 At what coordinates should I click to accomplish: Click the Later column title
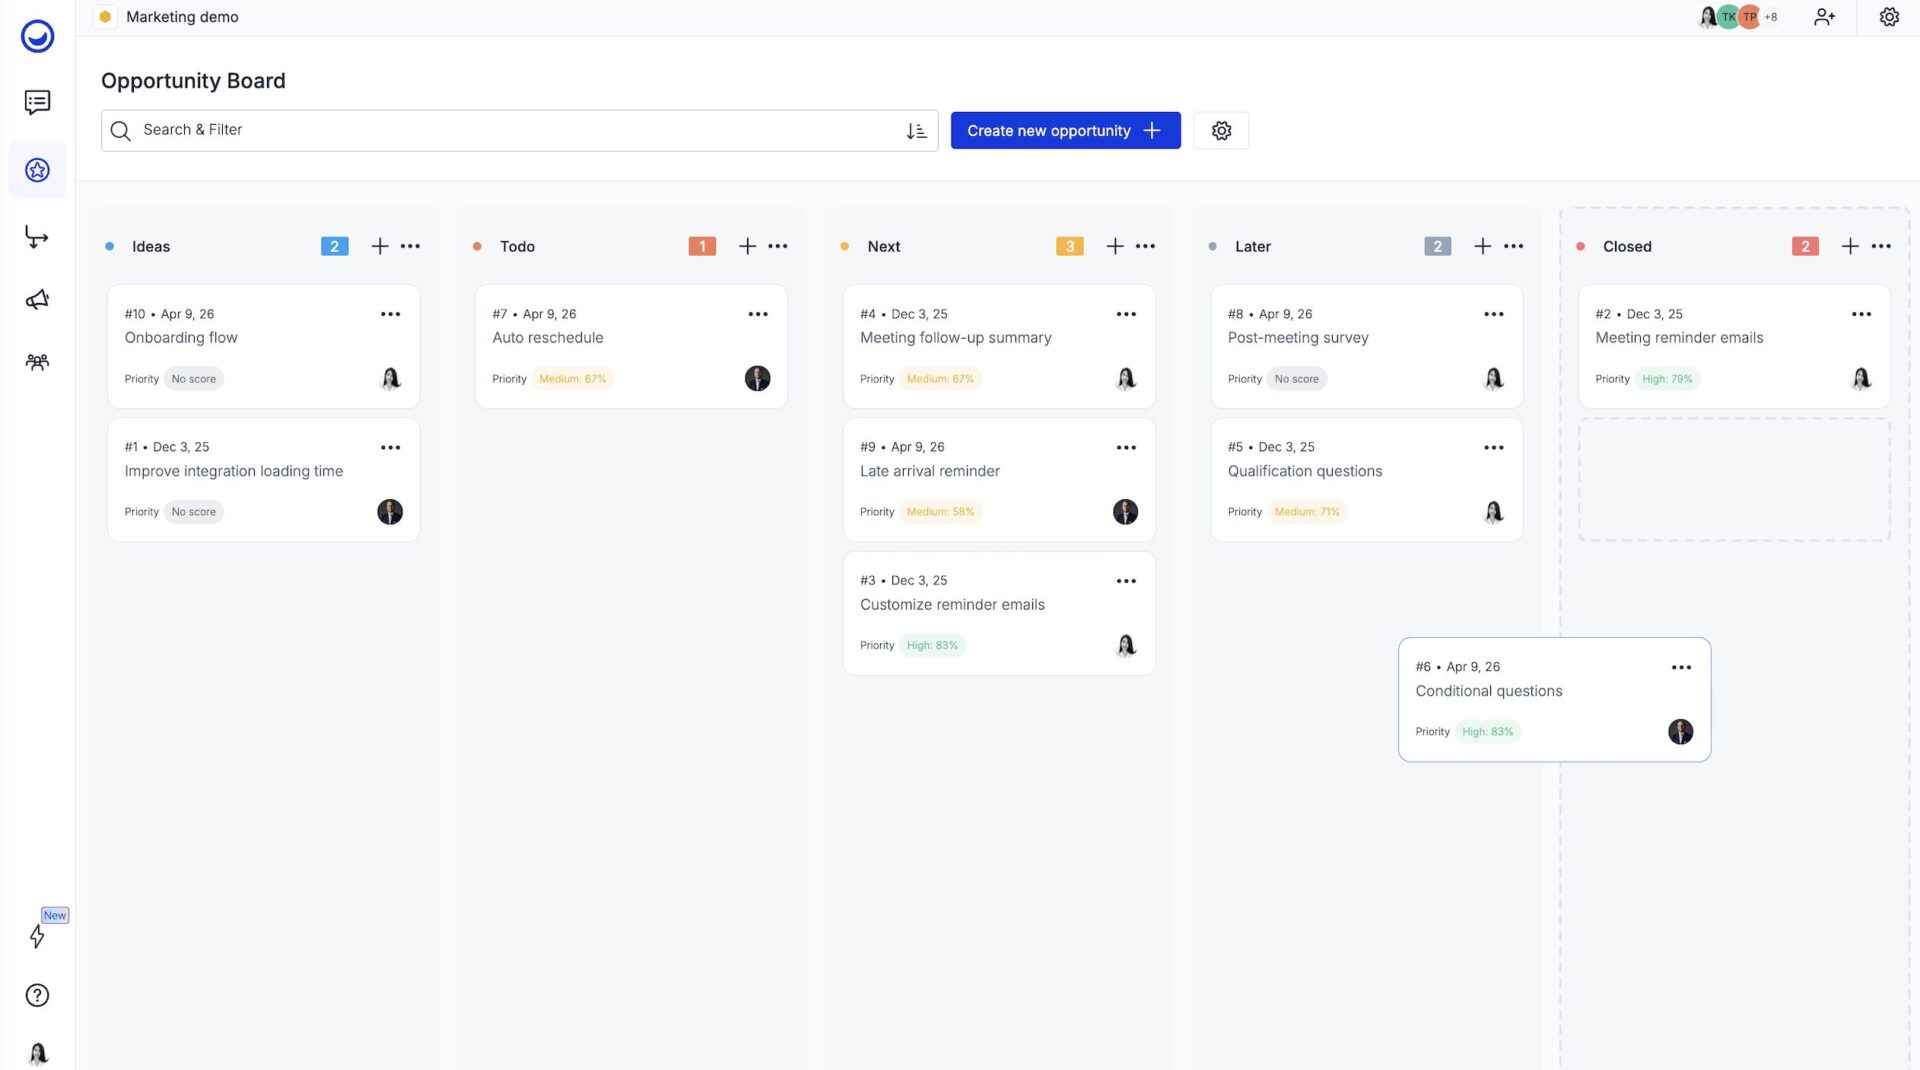1253,247
